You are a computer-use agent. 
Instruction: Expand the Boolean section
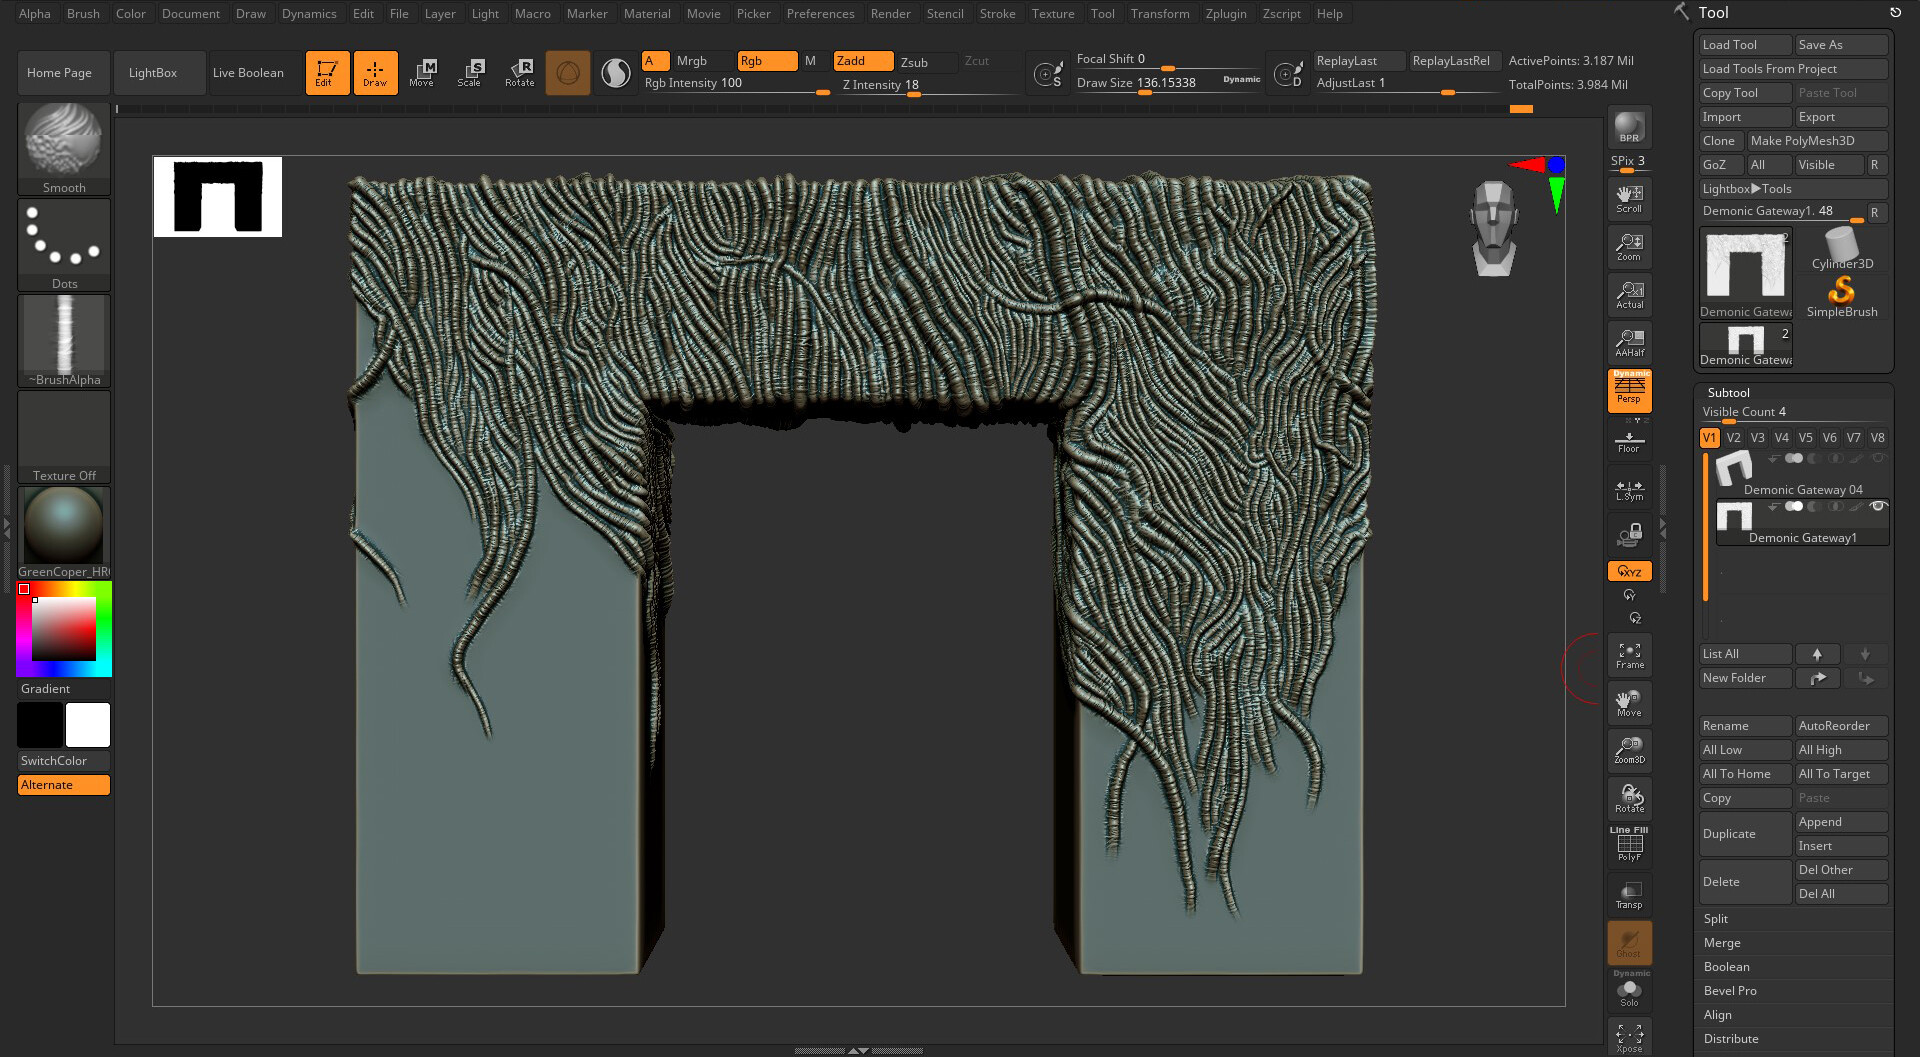click(1726, 967)
